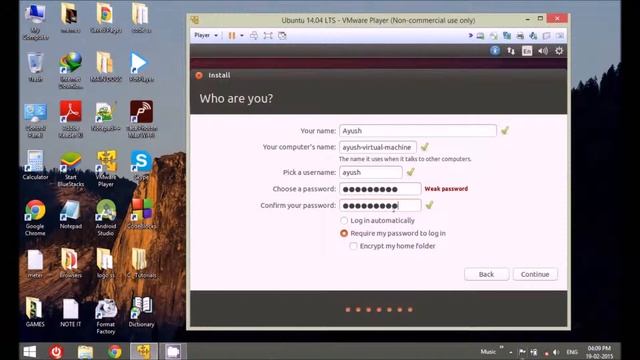Close the Install dialog with orange X
The width and height of the screenshot is (640, 360).
tap(199, 75)
